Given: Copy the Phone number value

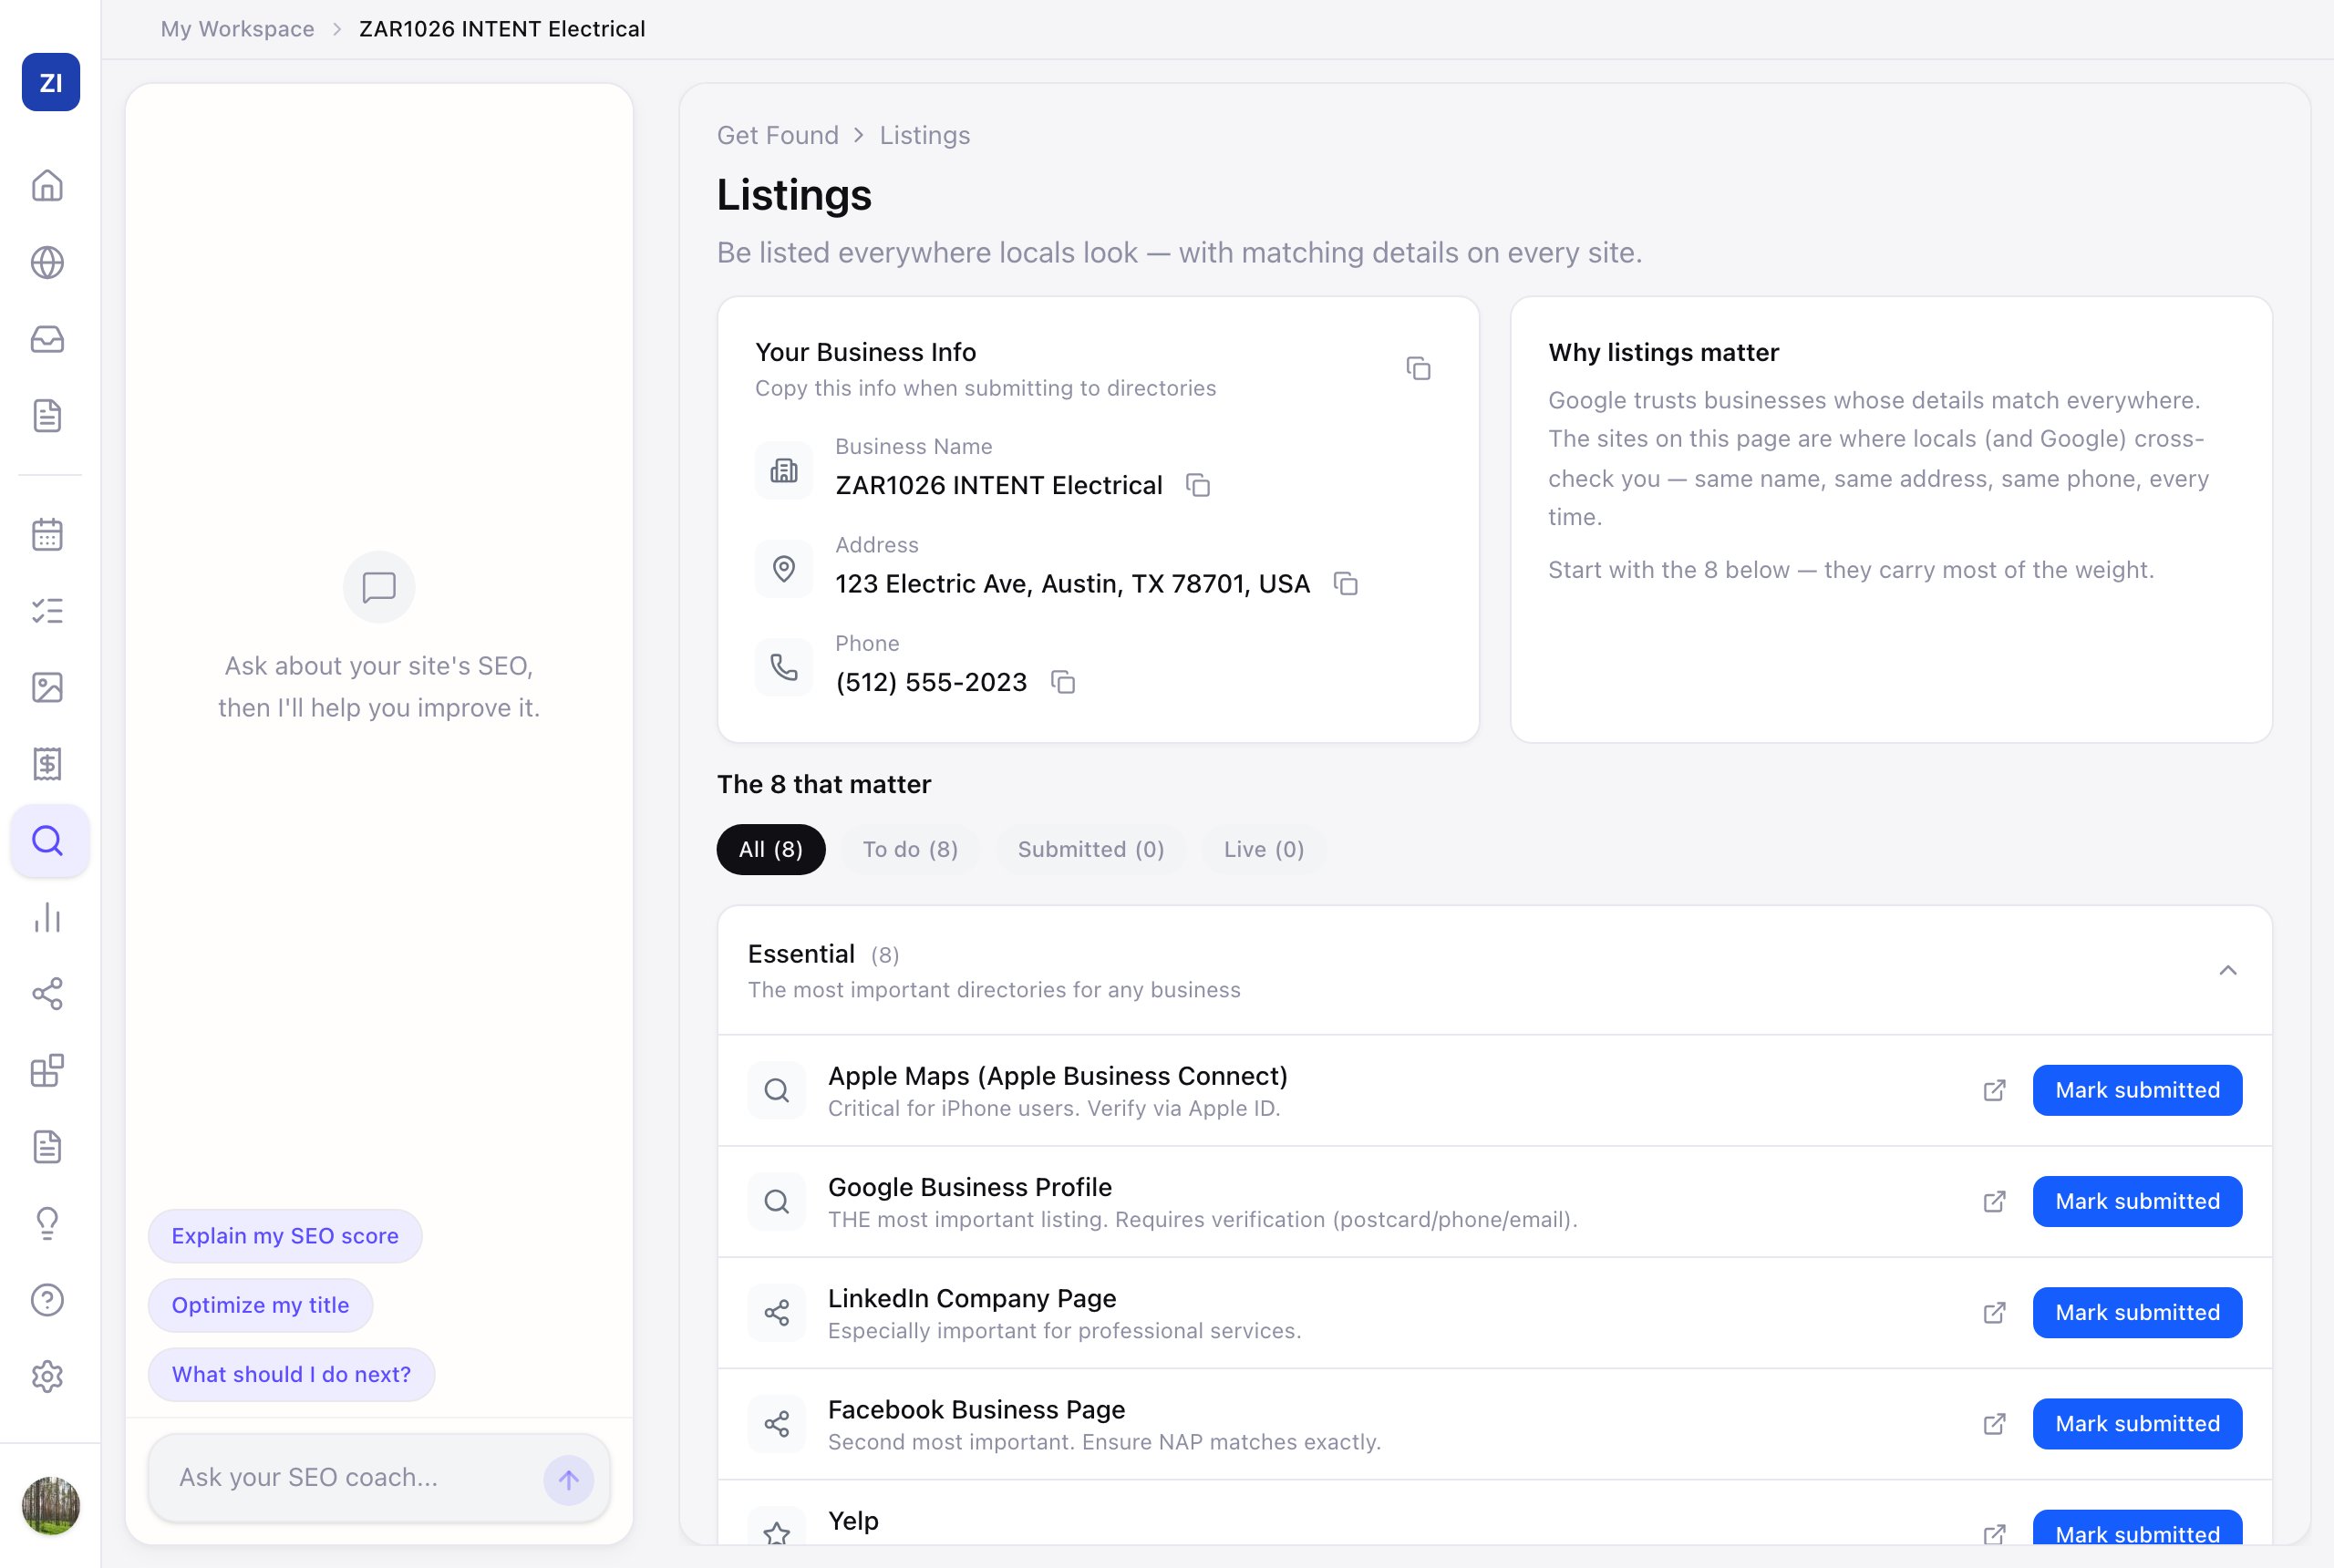Looking at the screenshot, I should 1063,682.
